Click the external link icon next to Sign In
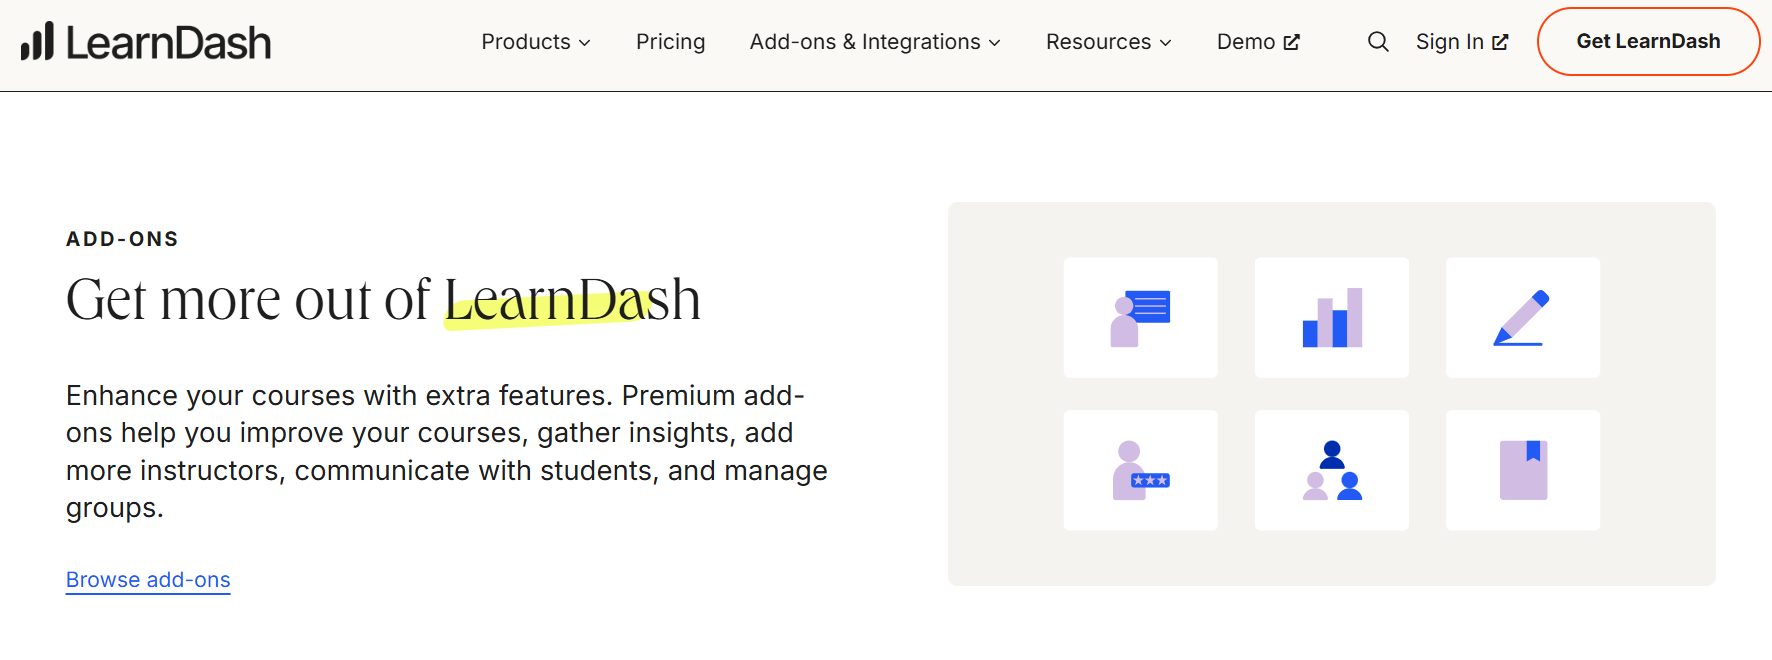The height and width of the screenshot is (660, 1772). coord(1501,41)
